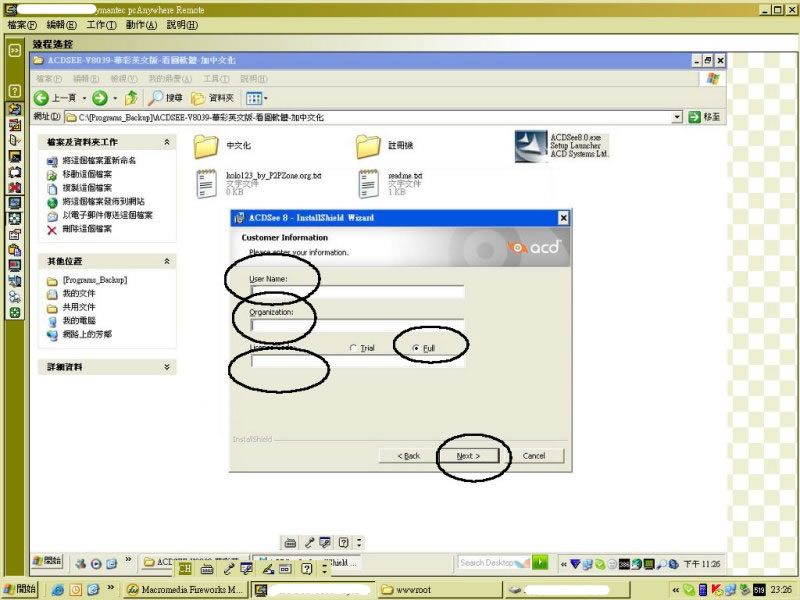Viewport: 800px width, 600px height.
Task: Open the 中文化 folder
Action: 222,146
